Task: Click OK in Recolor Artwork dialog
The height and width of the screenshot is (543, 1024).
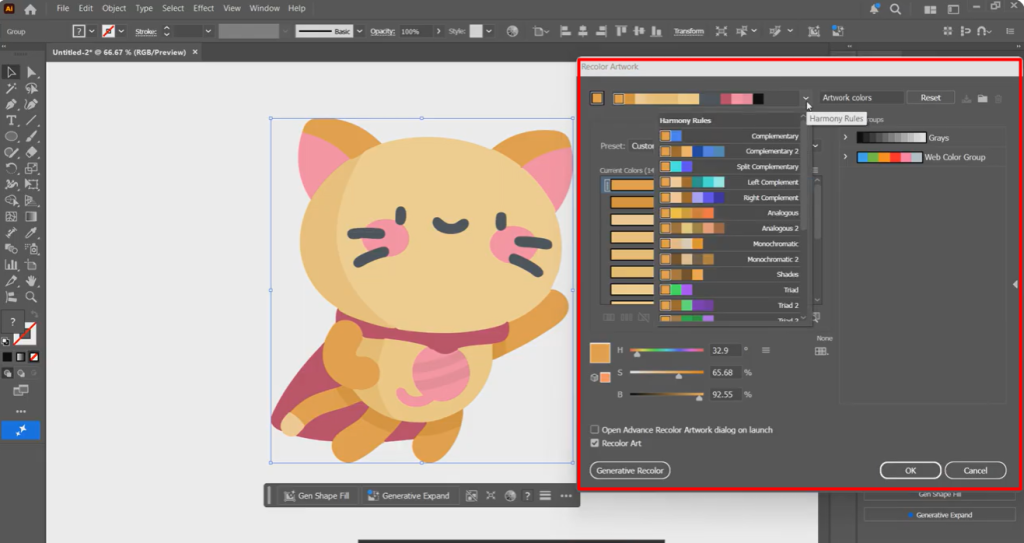Action: pos(910,470)
